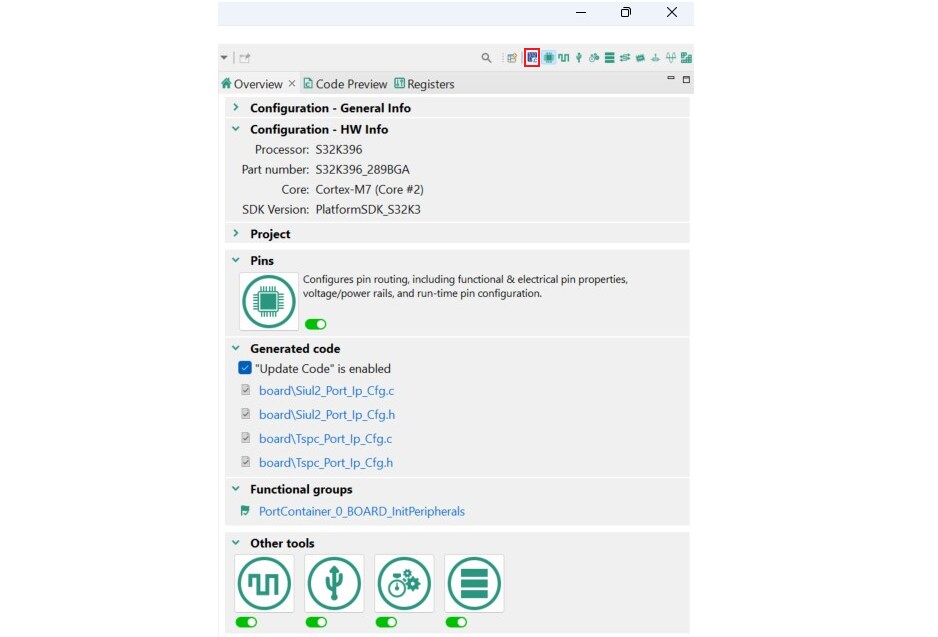
Task: Collapse the Generated code section
Action: (236, 348)
